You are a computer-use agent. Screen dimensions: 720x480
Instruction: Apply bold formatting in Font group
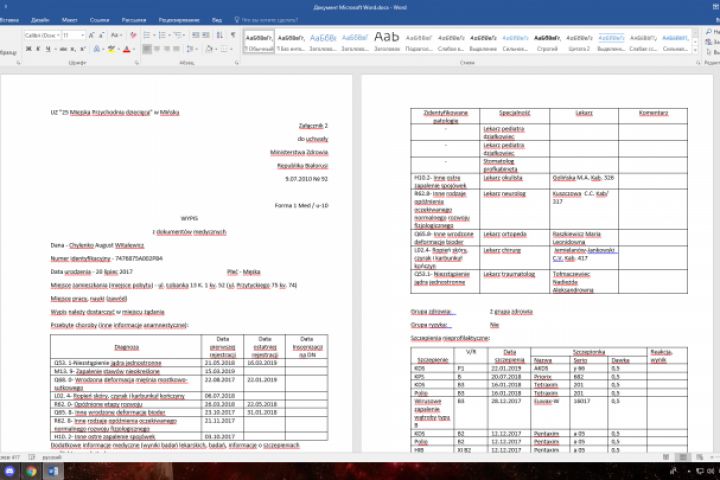coord(28,49)
